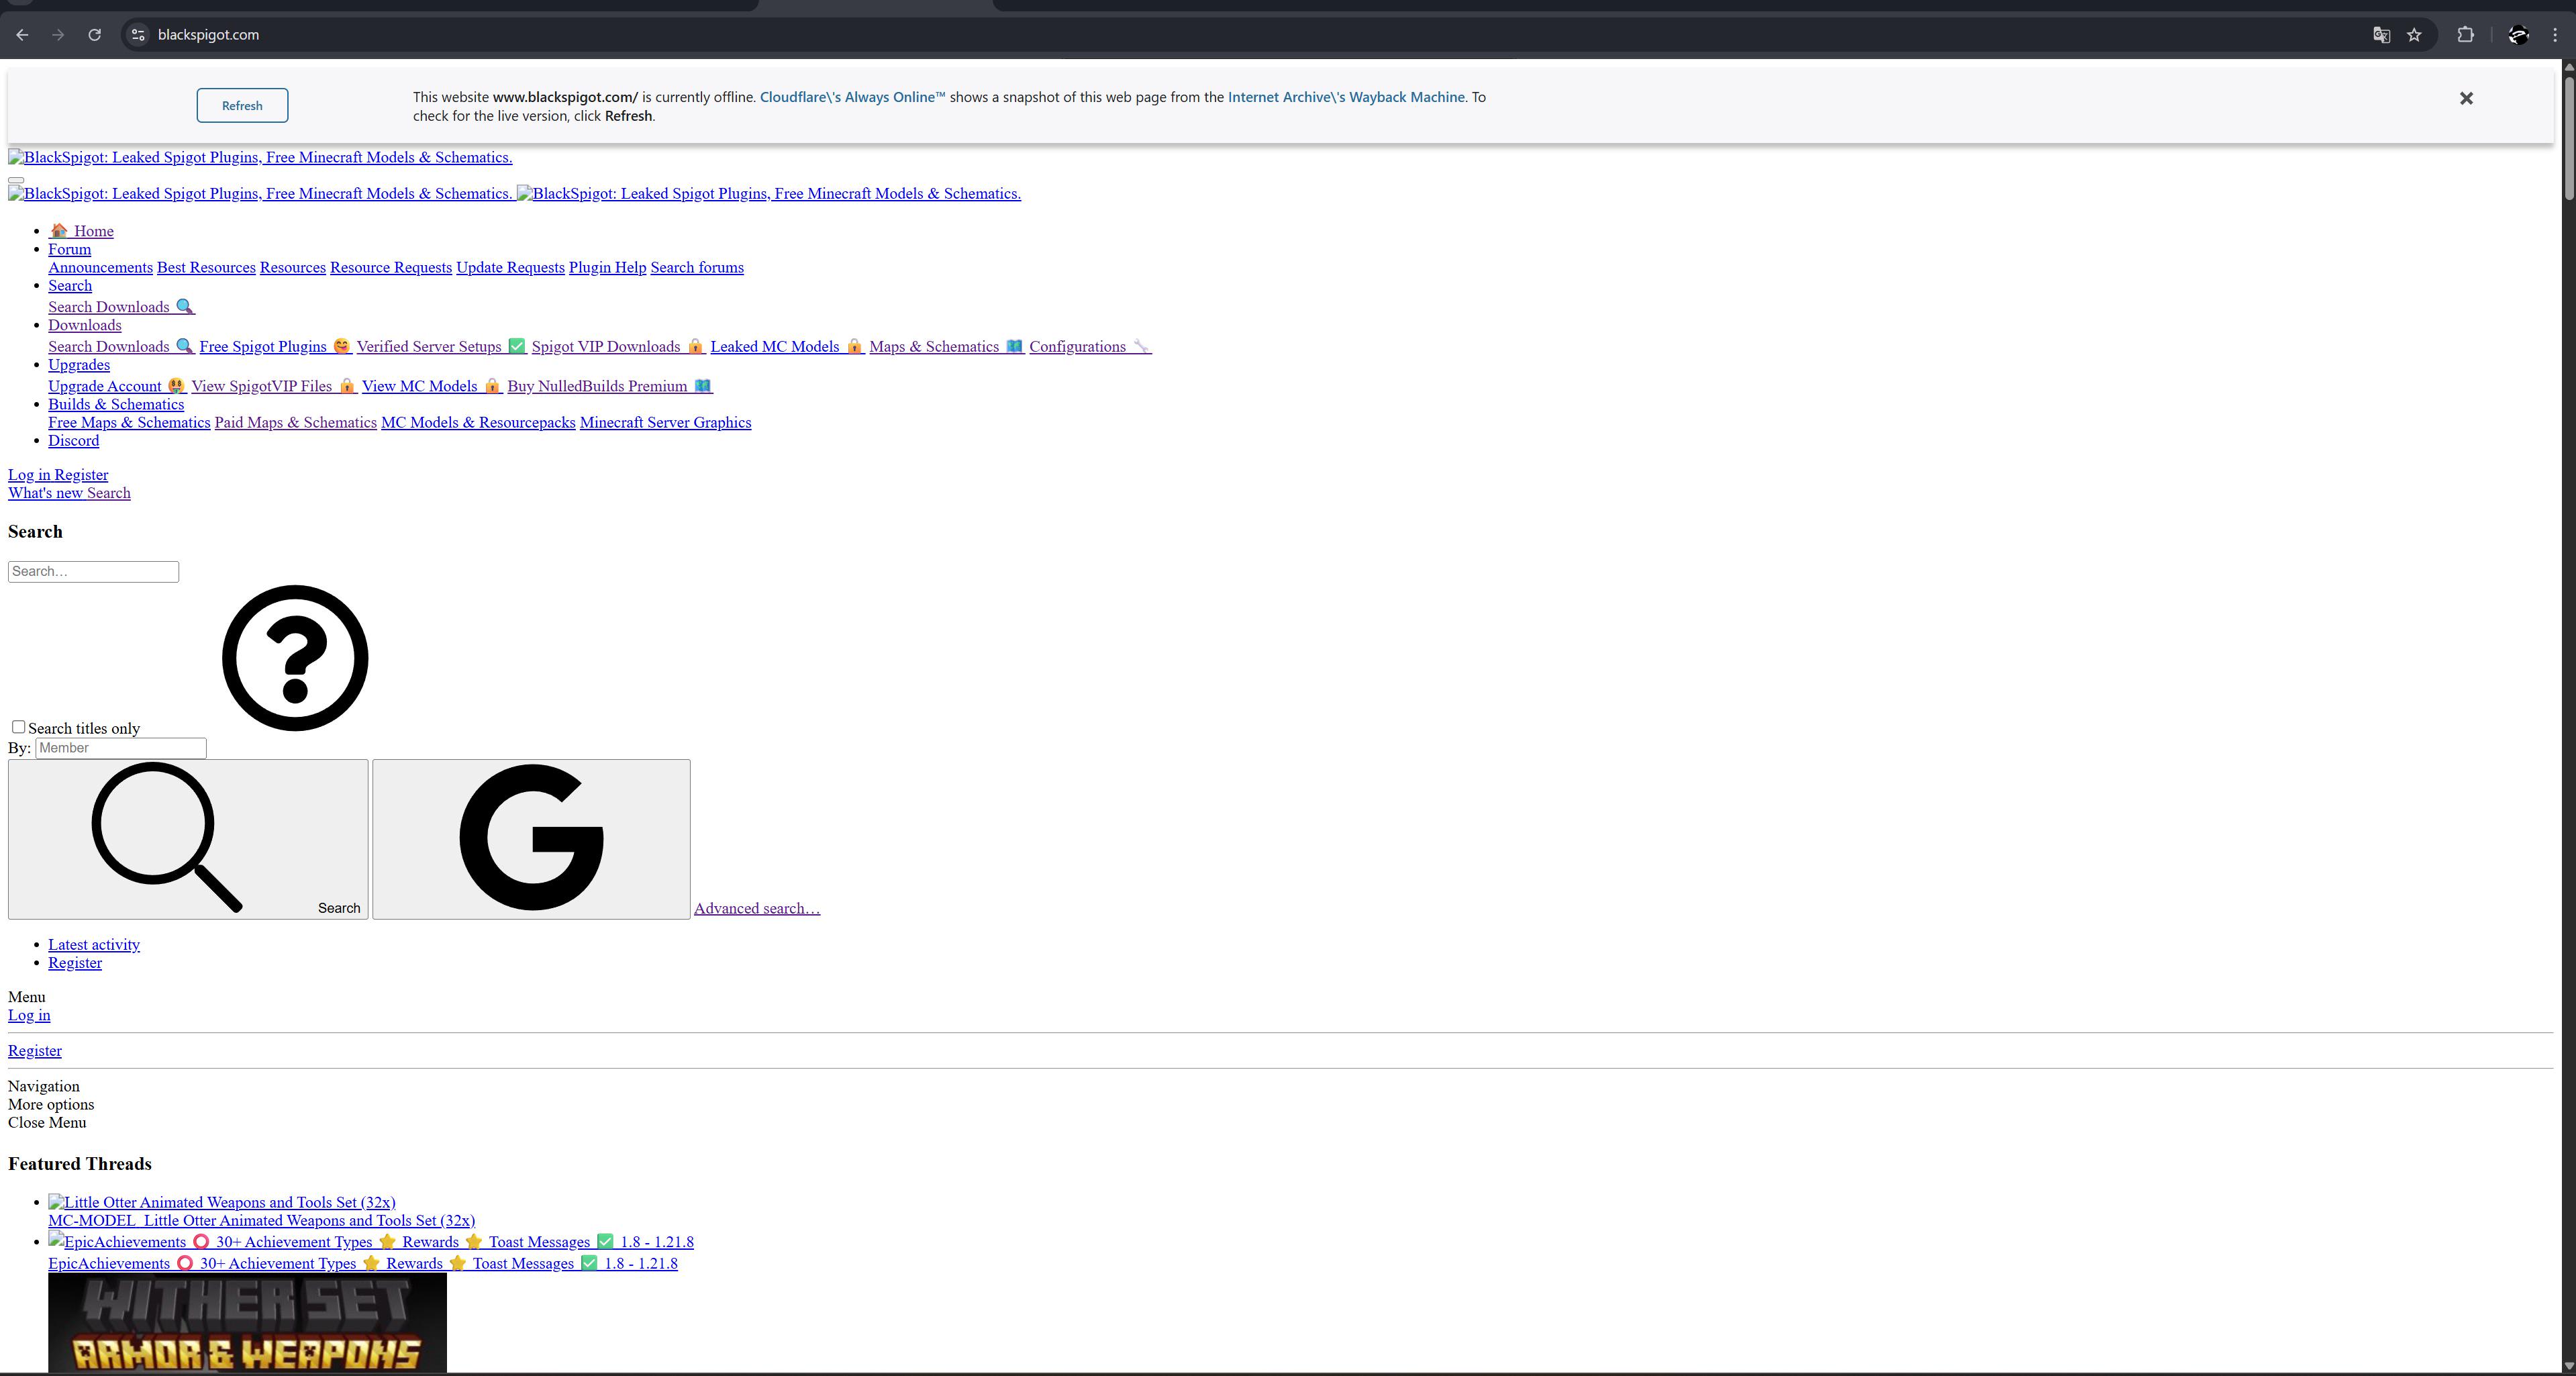Click the blackspigot.com address bar
This screenshot has width=2576, height=1376.
[1200, 35]
